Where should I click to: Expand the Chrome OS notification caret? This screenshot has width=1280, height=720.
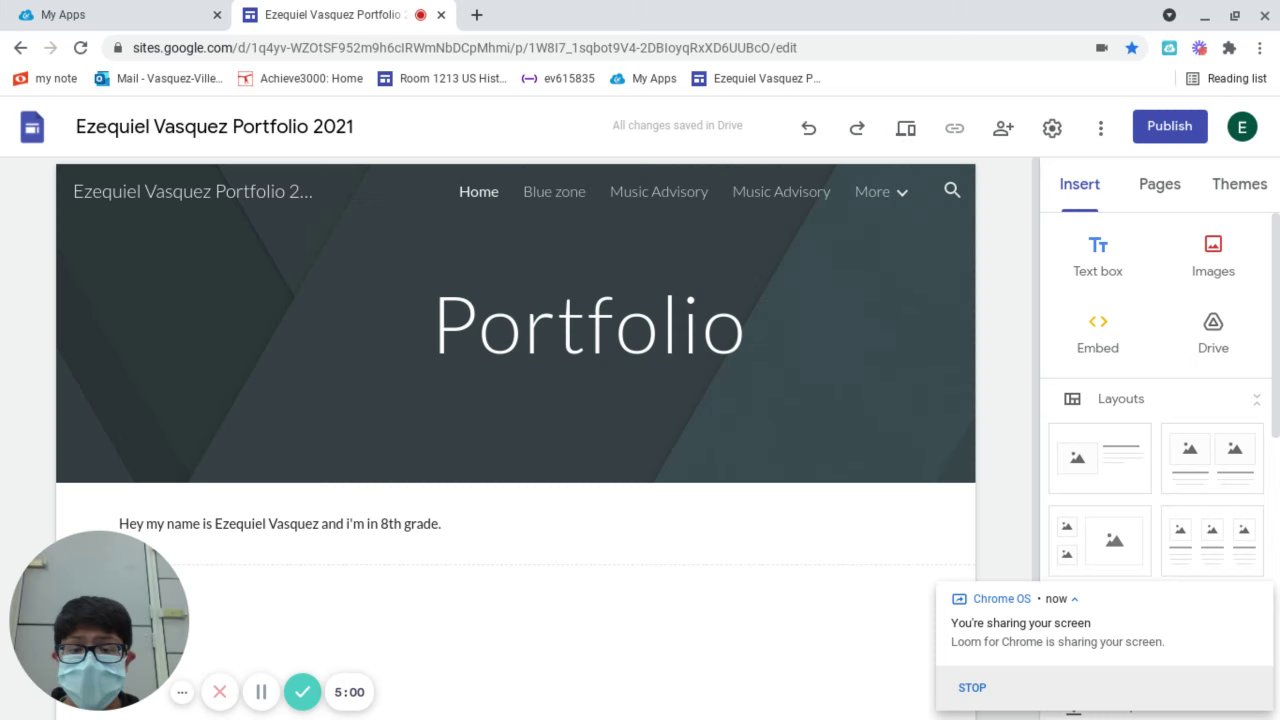(x=1075, y=599)
